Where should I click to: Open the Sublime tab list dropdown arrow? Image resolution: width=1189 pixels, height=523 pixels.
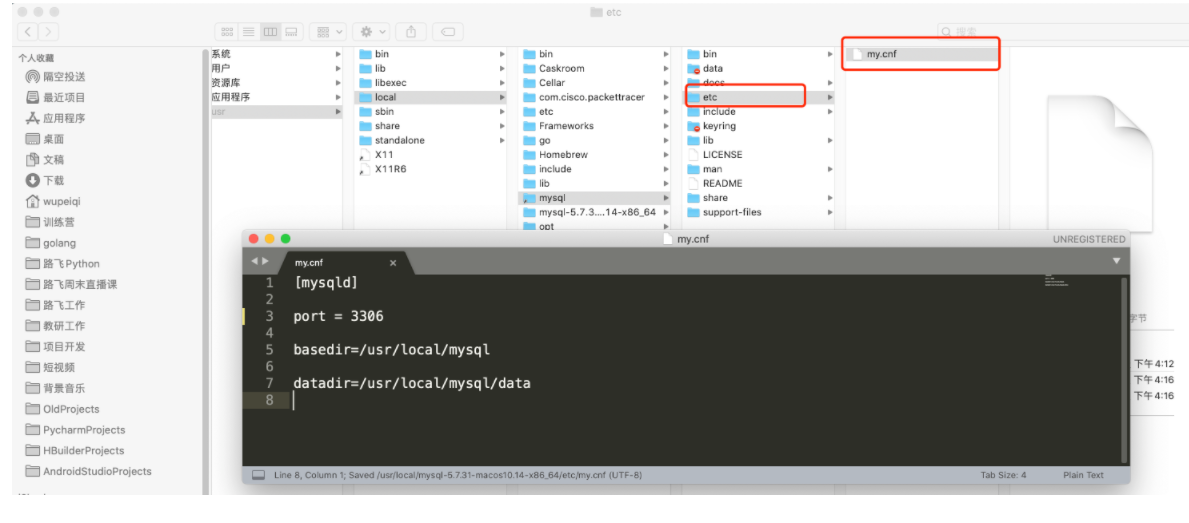tap(1116, 261)
